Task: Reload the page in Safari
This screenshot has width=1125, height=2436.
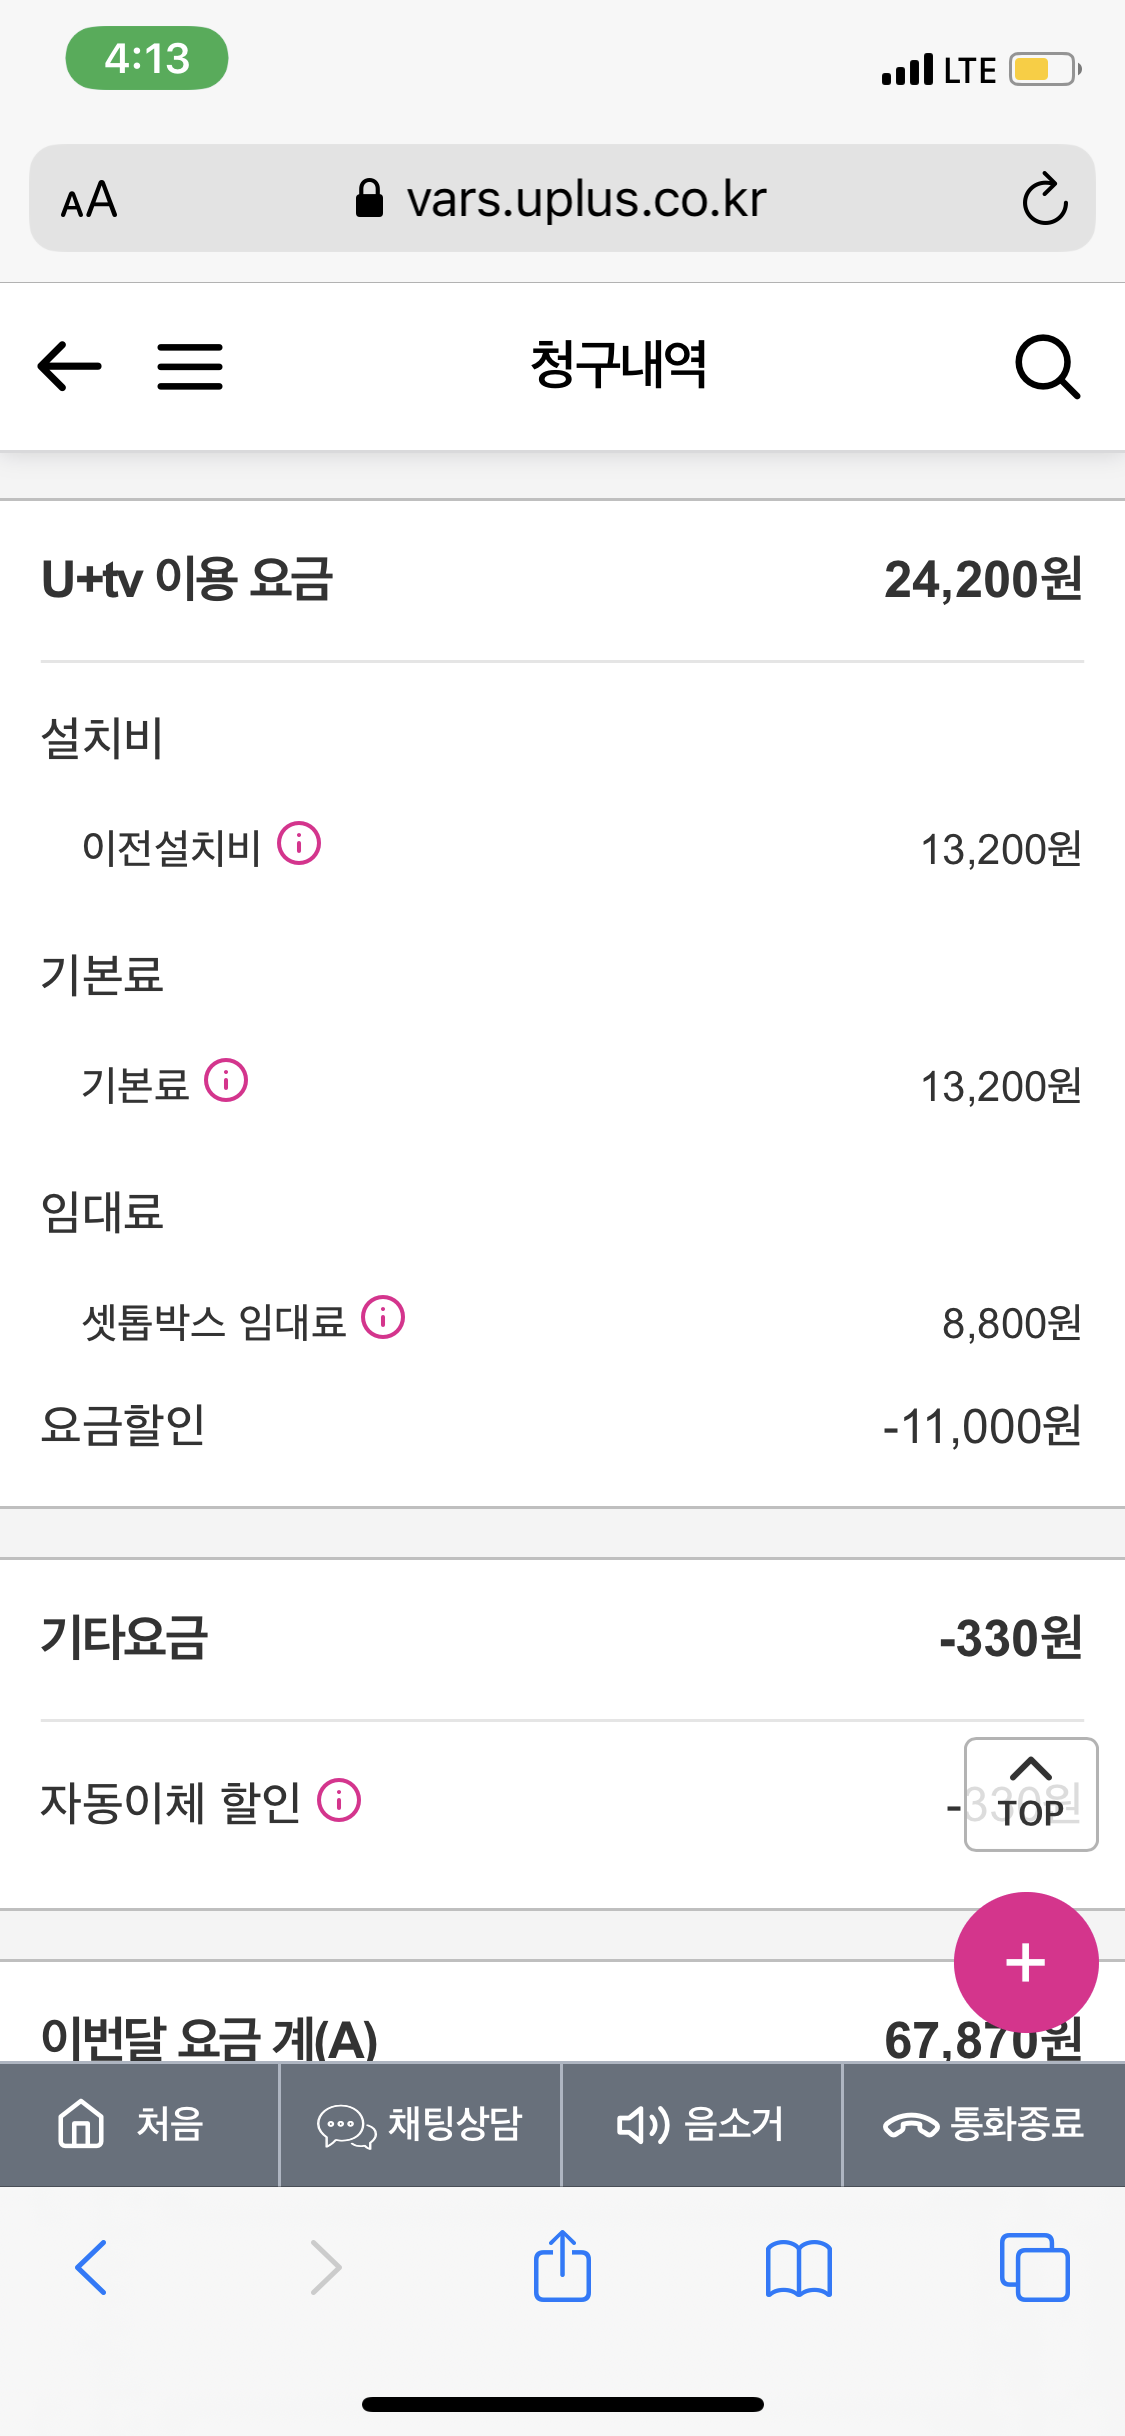Action: tap(1045, 199)
